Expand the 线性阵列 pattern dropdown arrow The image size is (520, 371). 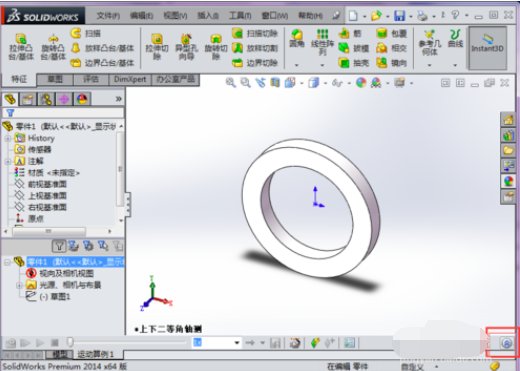pos(322,65)
